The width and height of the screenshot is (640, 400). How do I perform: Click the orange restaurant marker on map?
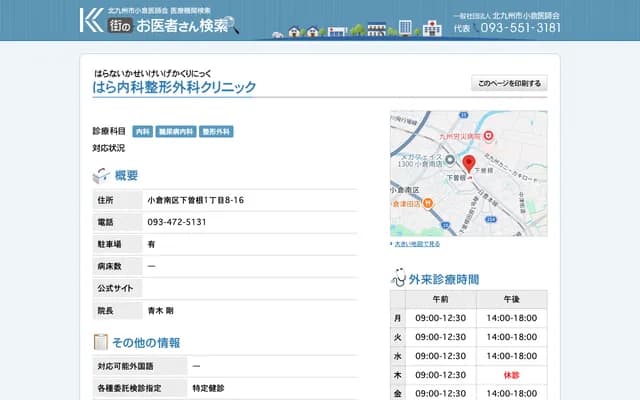click(x=428, y=202)
